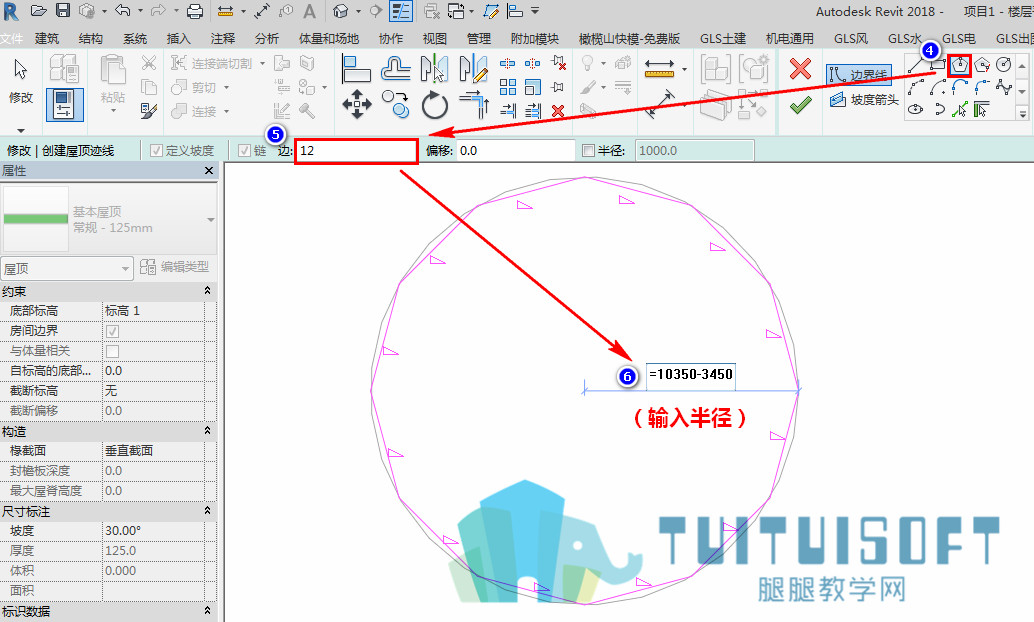Switch to the 管理 ribbon tab
The height and width of the screenshot is (622, 1034).
(478, 39)
